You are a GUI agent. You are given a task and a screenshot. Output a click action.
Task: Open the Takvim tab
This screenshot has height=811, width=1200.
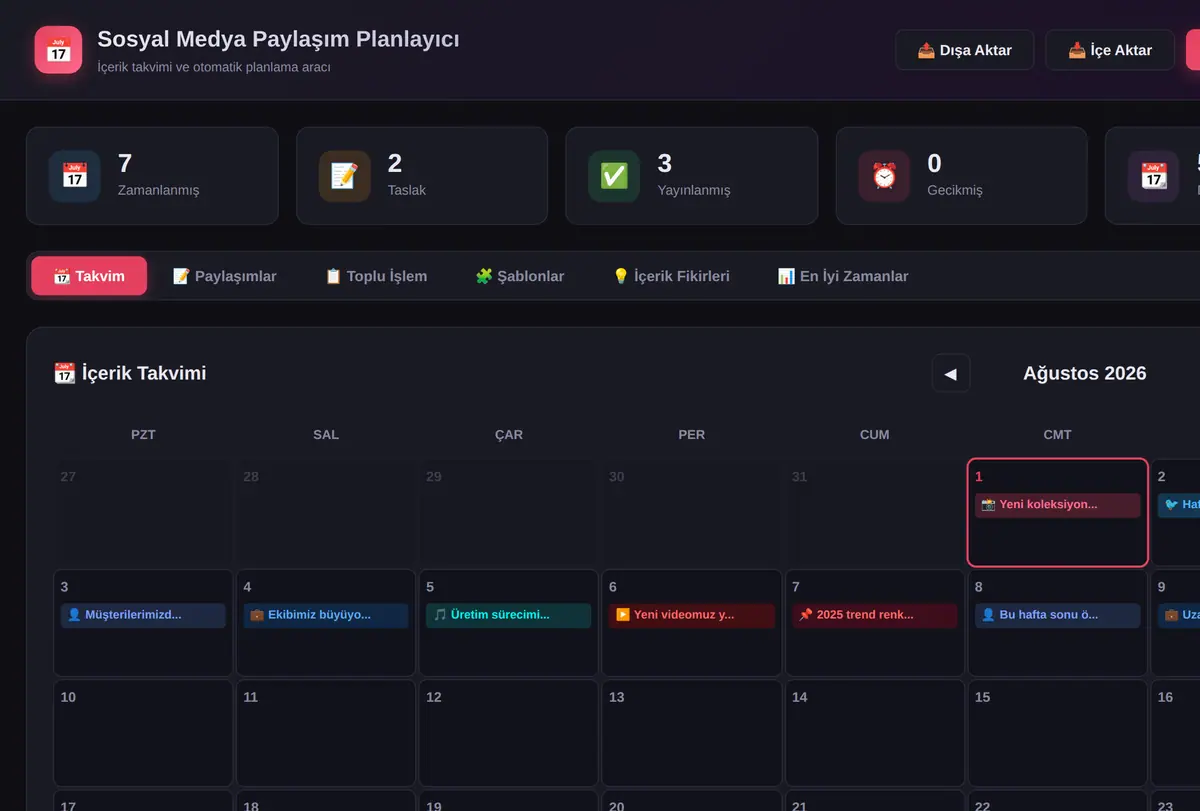[x=89, y=276]
